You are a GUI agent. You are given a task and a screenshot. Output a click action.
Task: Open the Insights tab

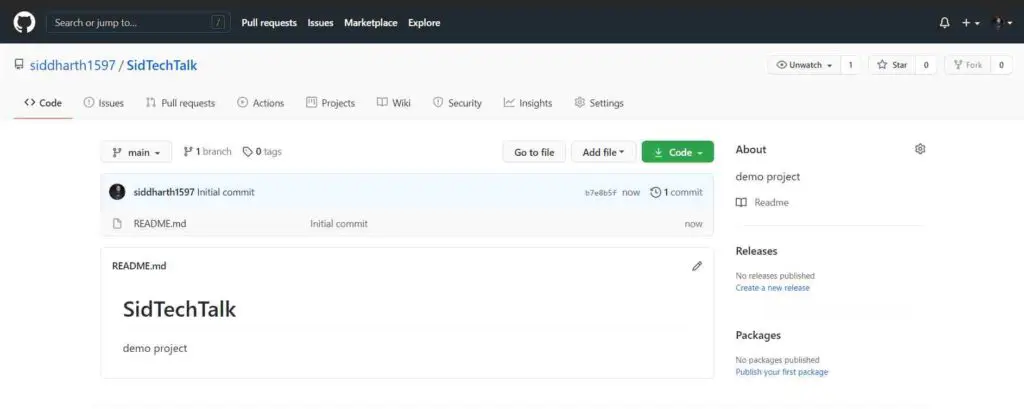click(x=528, y=103)
